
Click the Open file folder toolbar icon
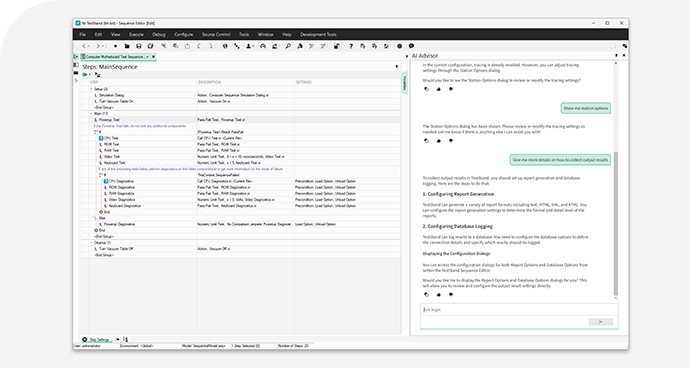(x=127, y=46)
